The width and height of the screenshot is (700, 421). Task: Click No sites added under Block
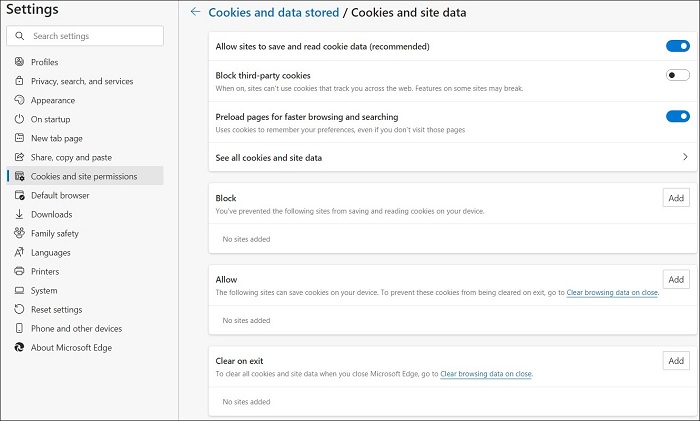pyautogui.click(x=246, y=239)
